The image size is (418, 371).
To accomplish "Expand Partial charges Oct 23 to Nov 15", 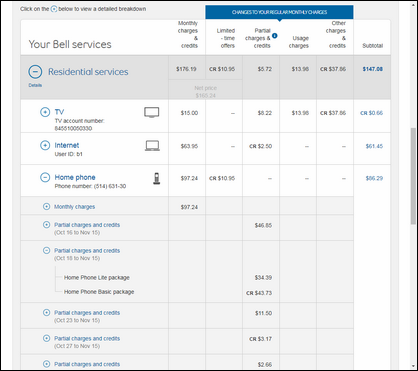I will tap(47, 313).
